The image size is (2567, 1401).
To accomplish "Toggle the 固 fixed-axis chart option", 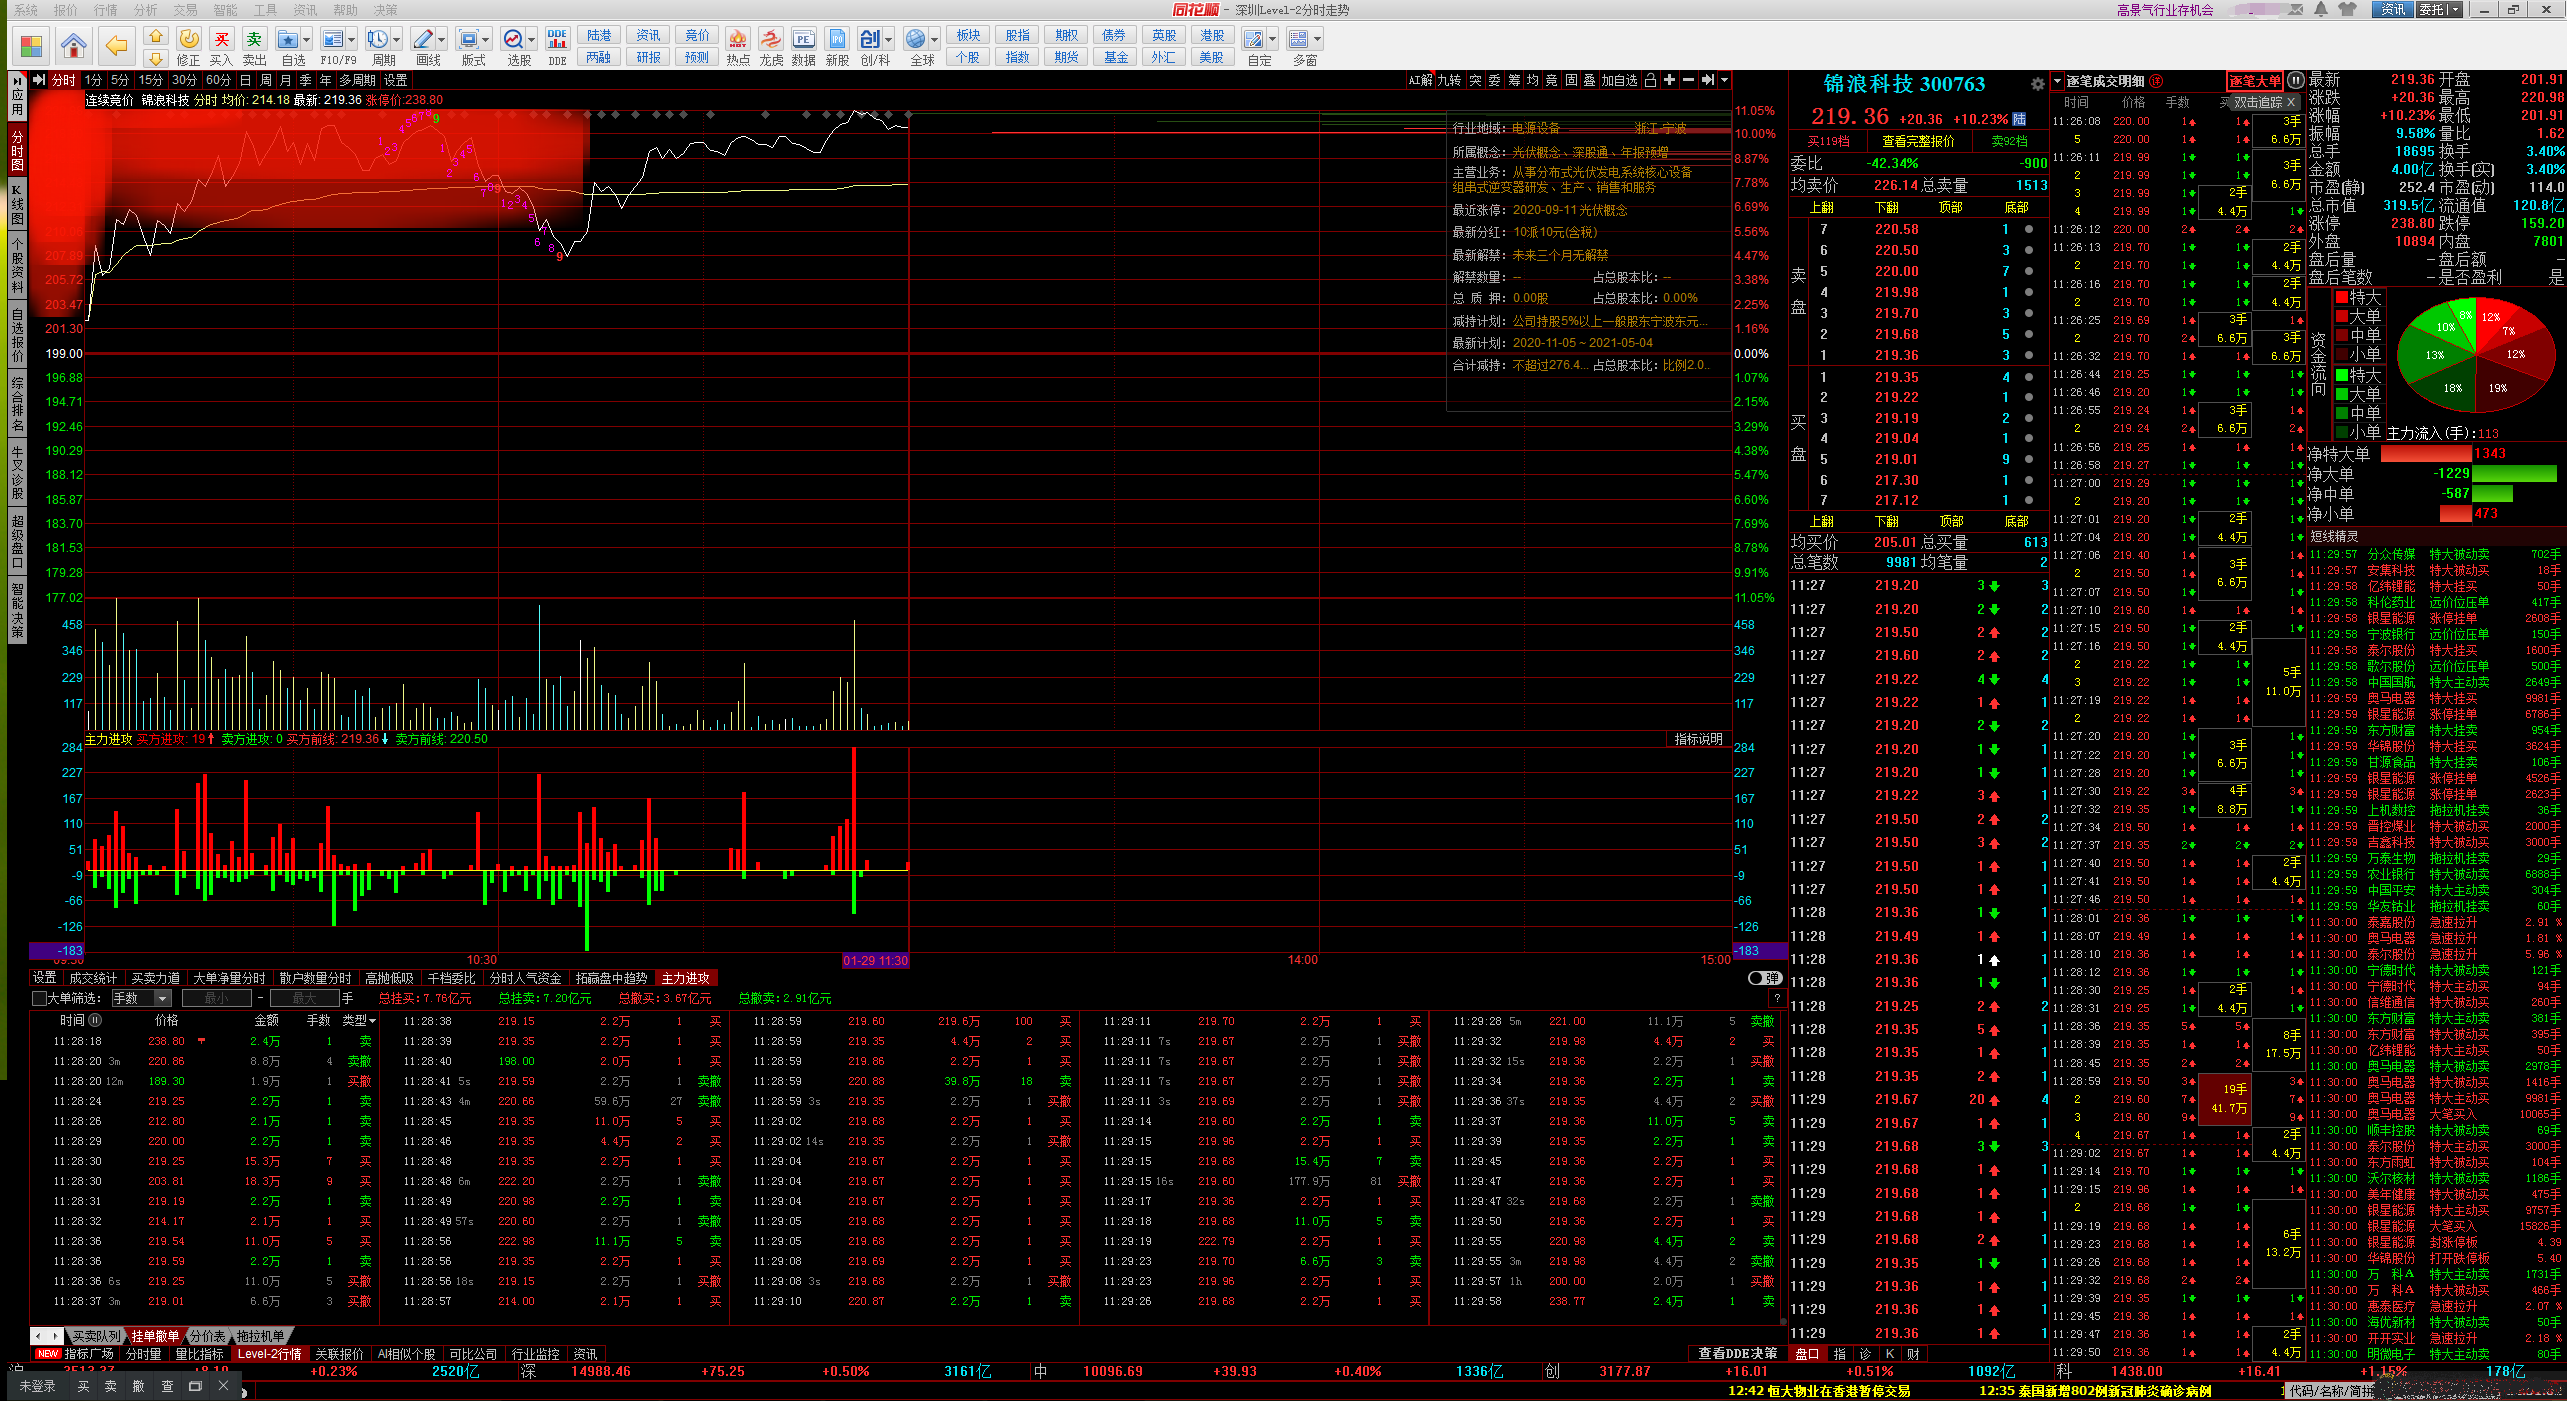I will 1571,80.
